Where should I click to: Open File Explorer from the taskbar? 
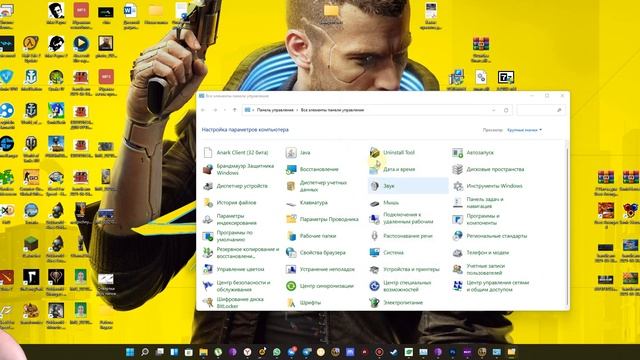203,352
